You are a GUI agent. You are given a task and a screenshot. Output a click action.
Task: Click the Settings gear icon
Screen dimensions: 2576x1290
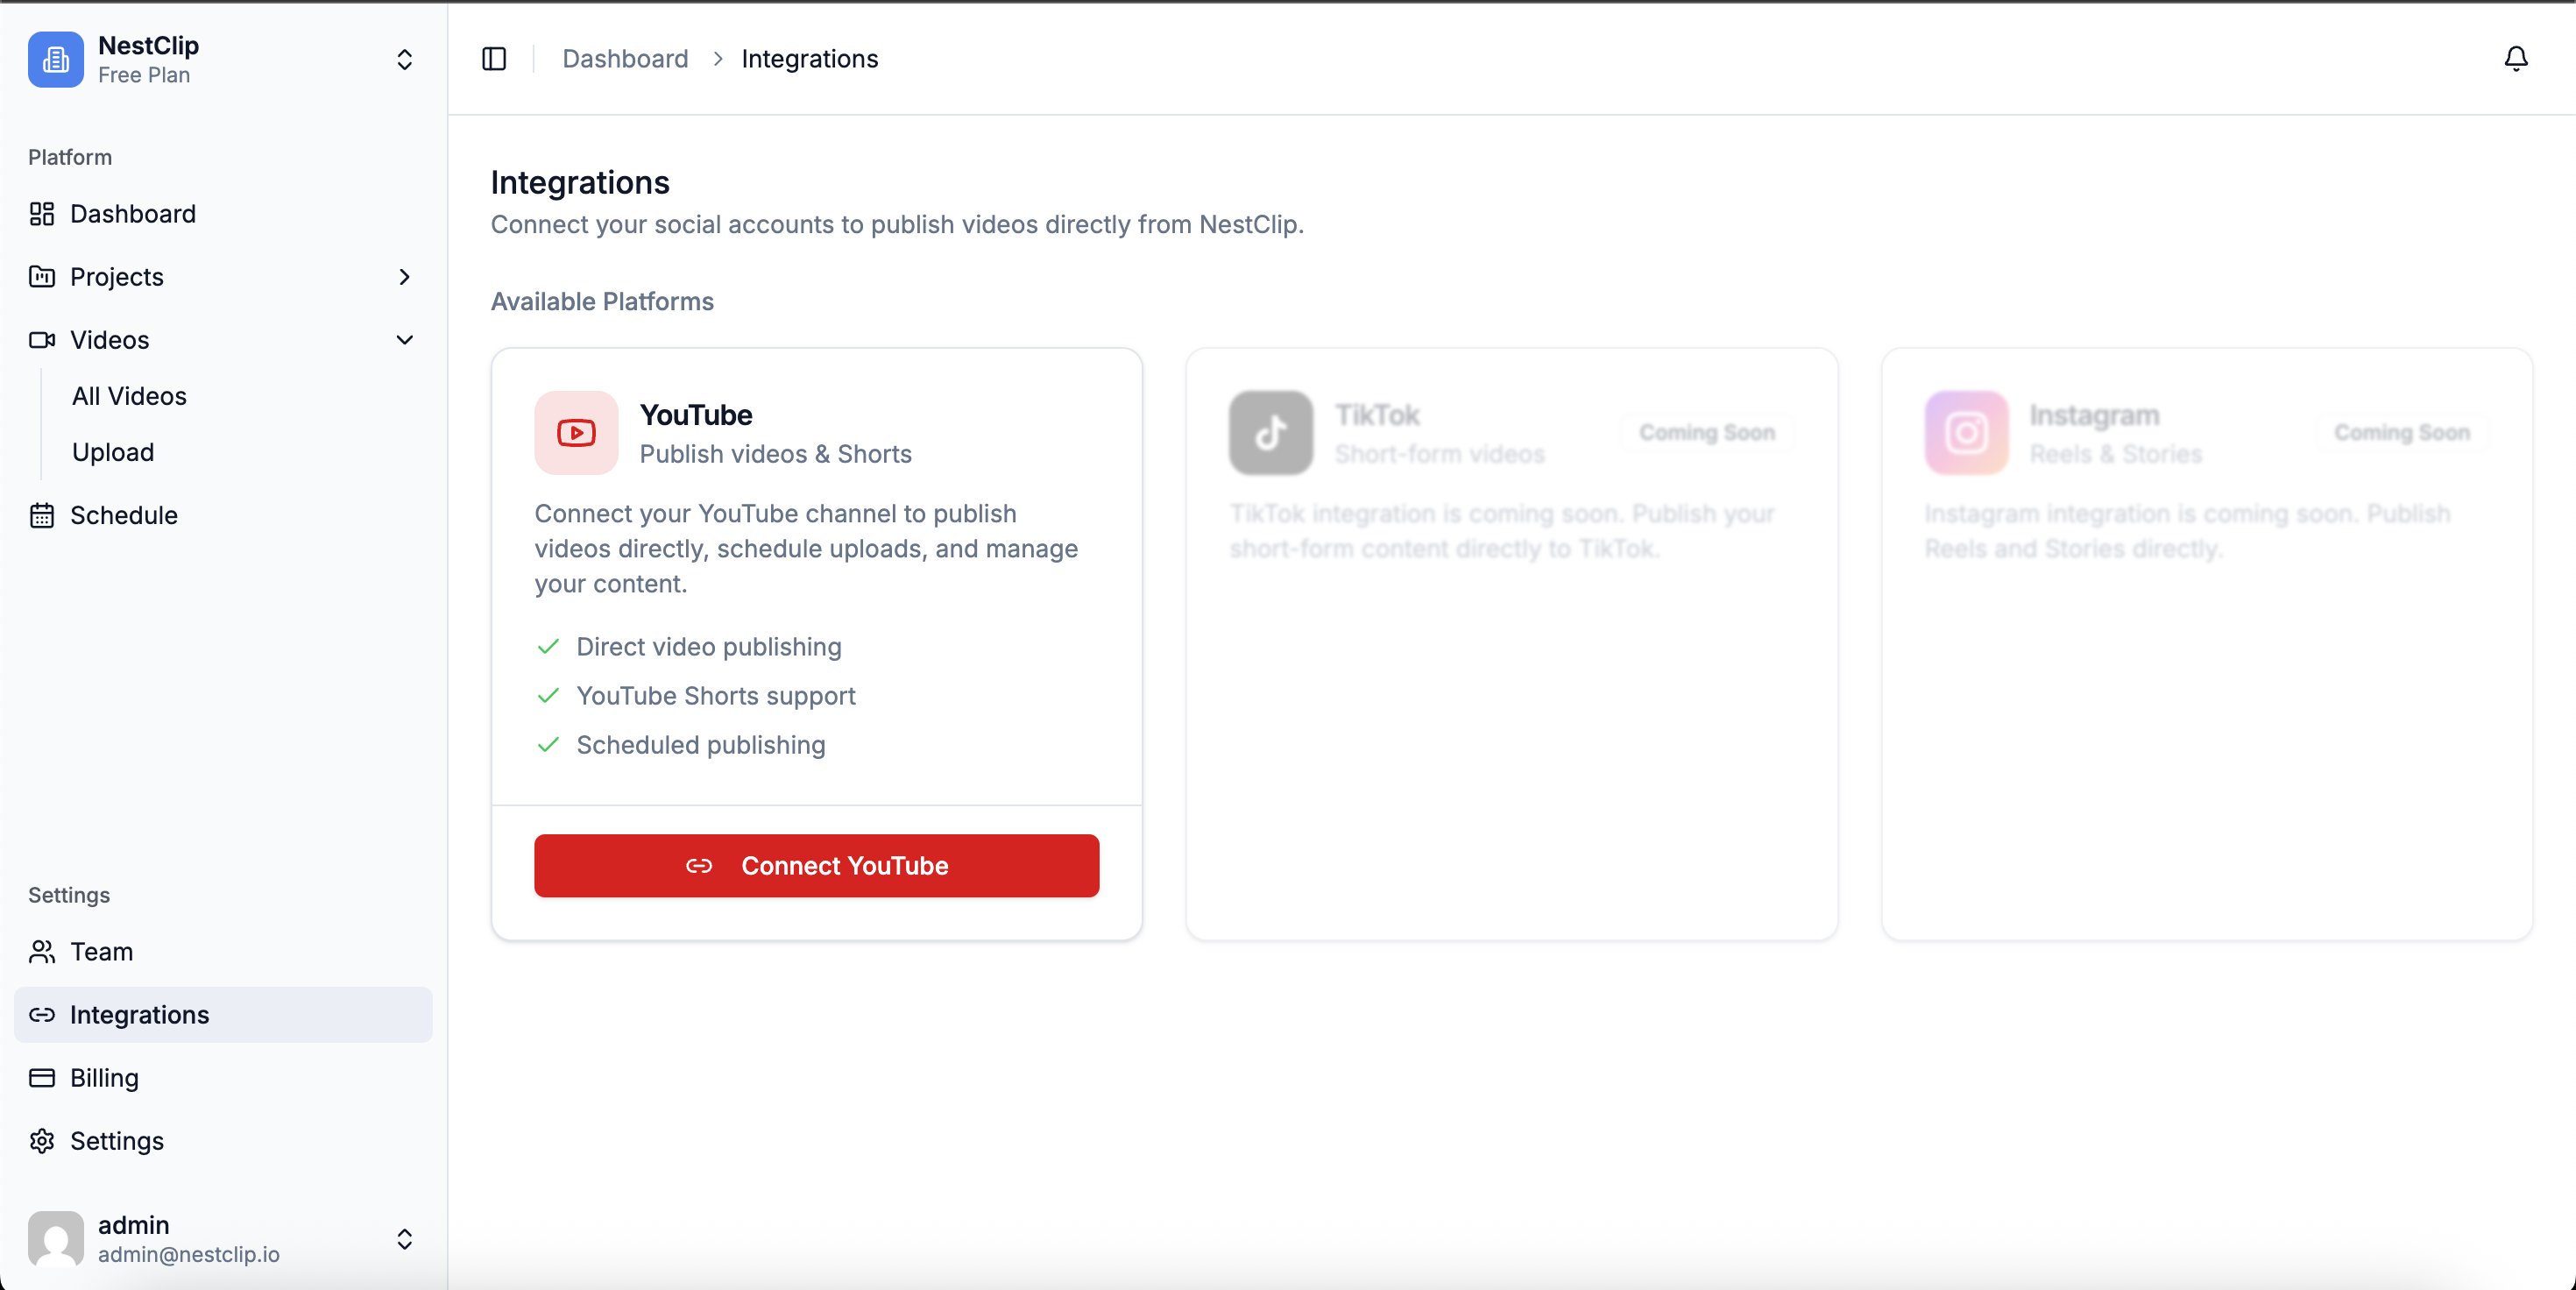point(42,1141)
